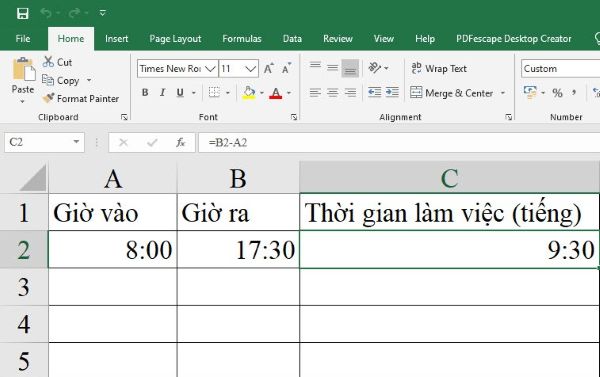
Task: Toggle Underline formatting
Action: 180,92
